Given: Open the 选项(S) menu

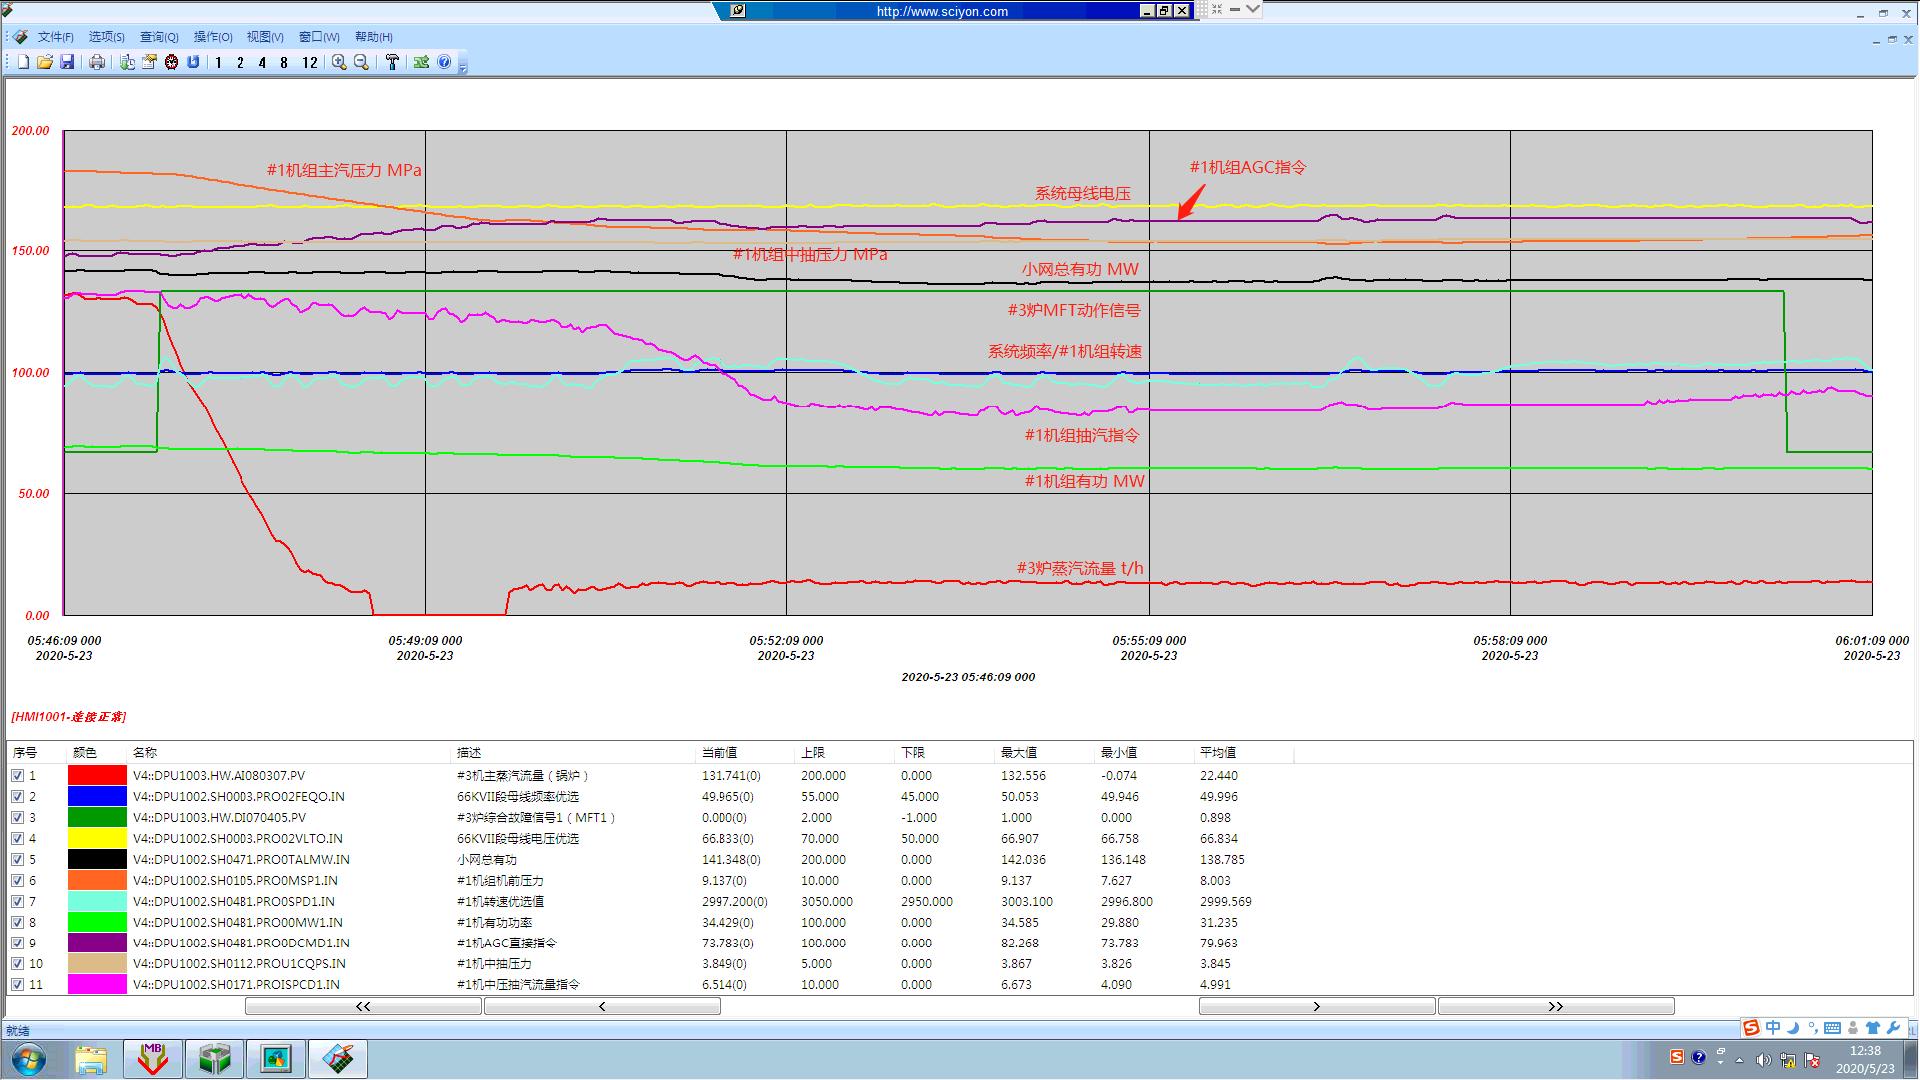Looking at the screenshot, I should click(x=107, y=37).
